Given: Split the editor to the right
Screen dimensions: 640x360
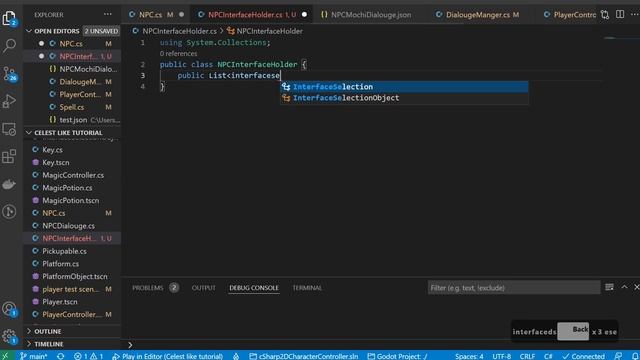Looking at the screenshot, I should (620, 14).
